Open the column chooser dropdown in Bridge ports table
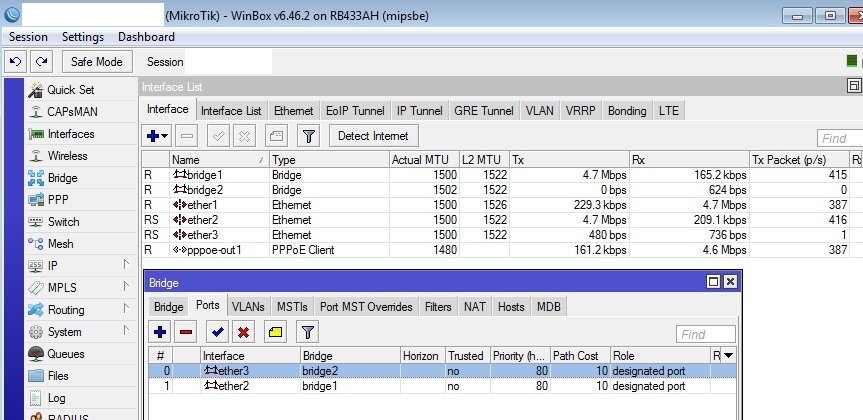 (728, 356)
